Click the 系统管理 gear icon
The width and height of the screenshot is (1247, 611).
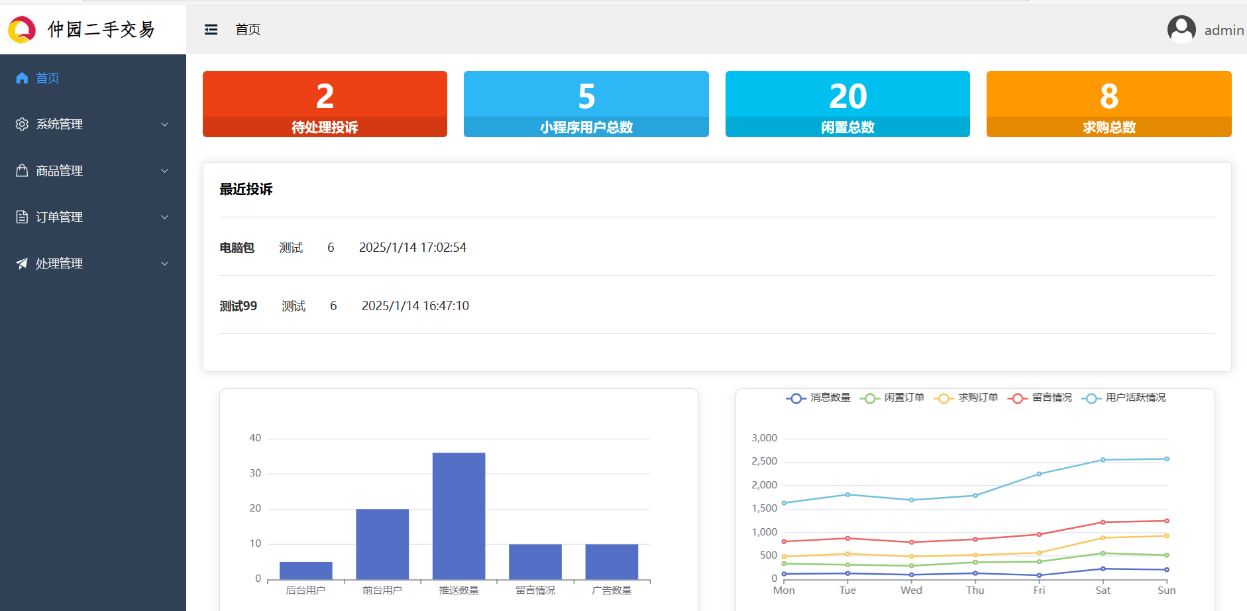click(x=22, y=124)
